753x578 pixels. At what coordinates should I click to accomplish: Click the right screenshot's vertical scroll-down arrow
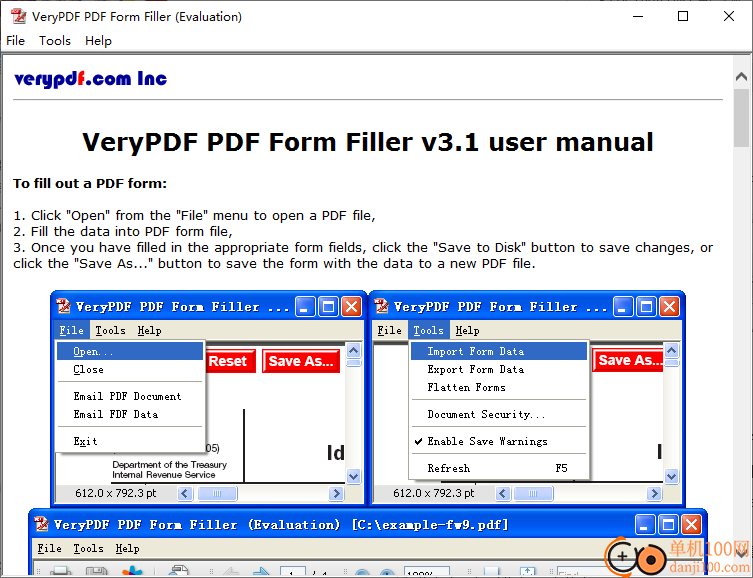tap(671, 477)
